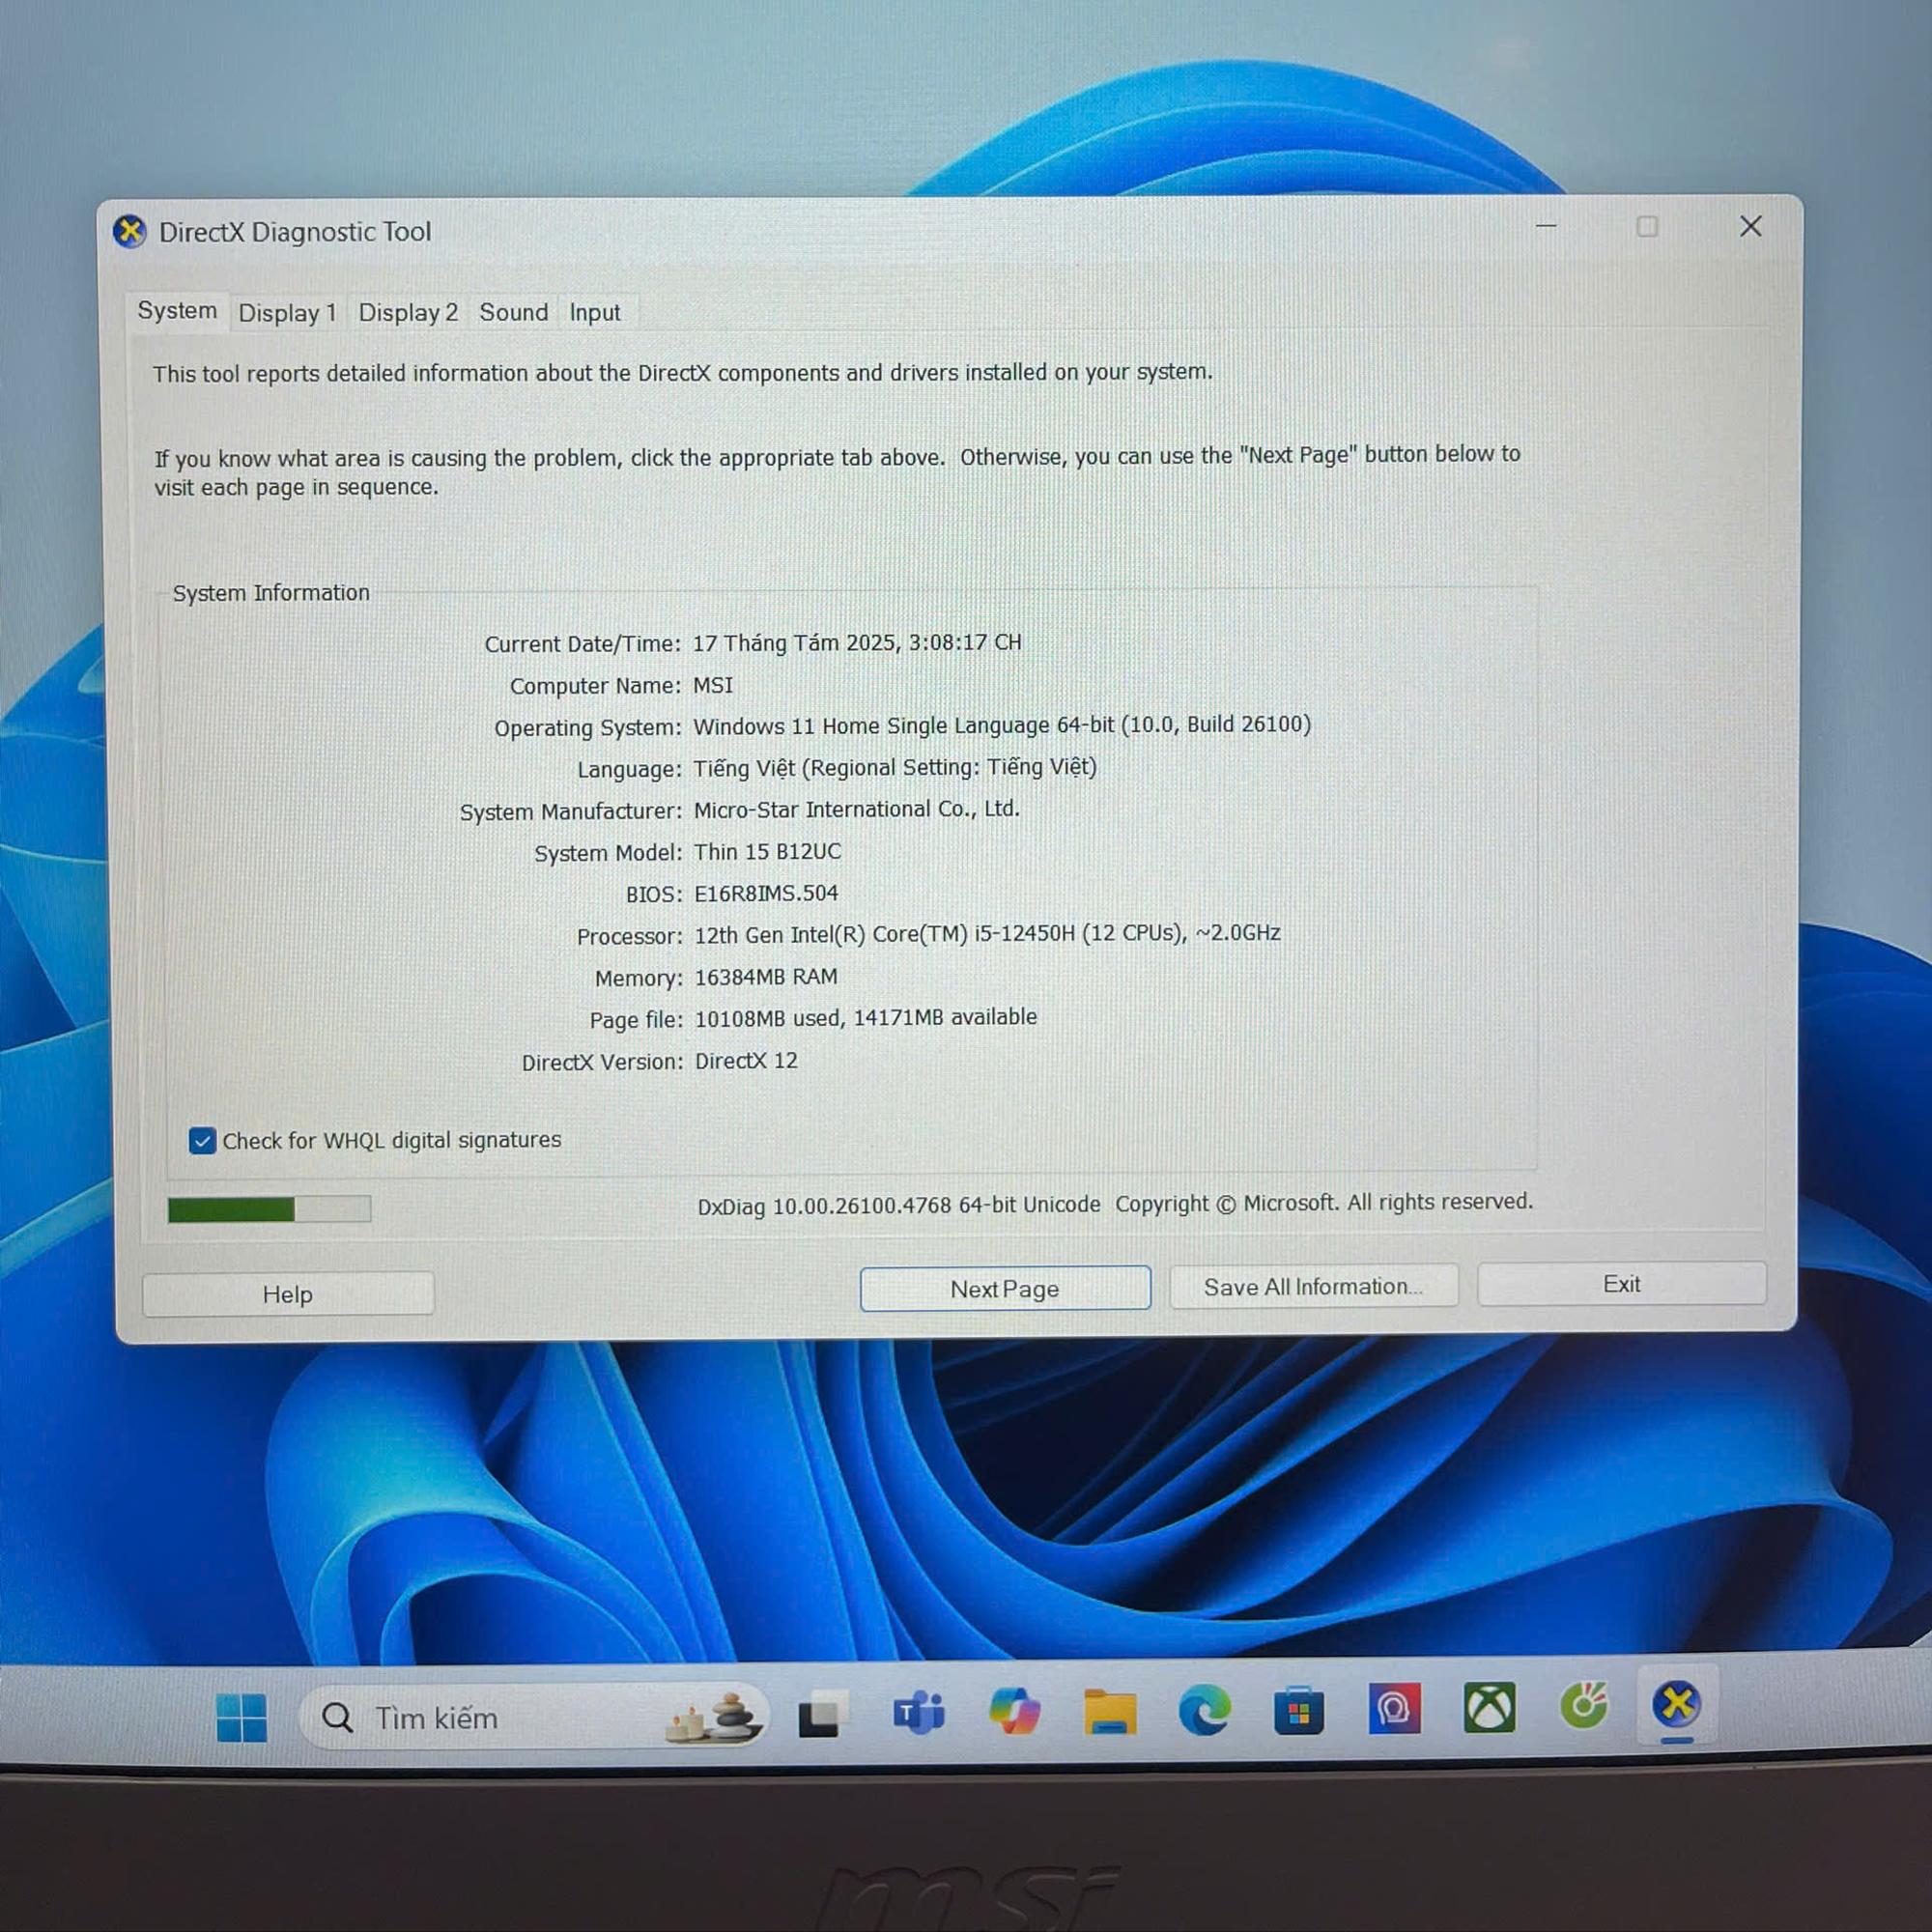The width and height of the screenshot is (1932, 1932).
Task: Click the green loading progress bar
Action: 269,1209
